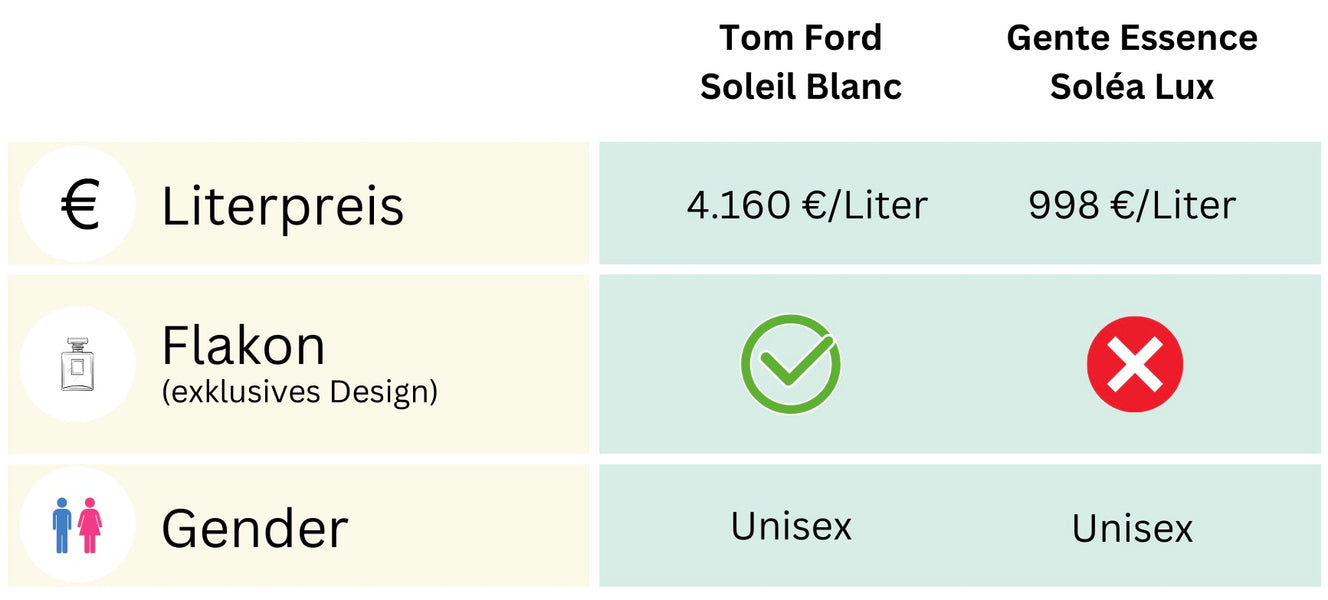
Task: Click Unisex under Gente Essence column
Action: point(1132,527)
